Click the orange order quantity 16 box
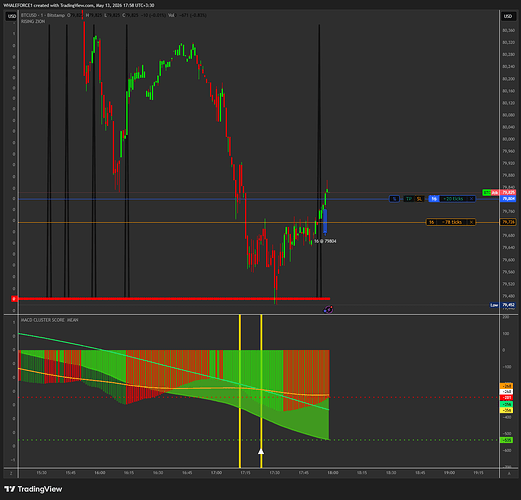Screen dimensions: 521x500 pos(432,222)
